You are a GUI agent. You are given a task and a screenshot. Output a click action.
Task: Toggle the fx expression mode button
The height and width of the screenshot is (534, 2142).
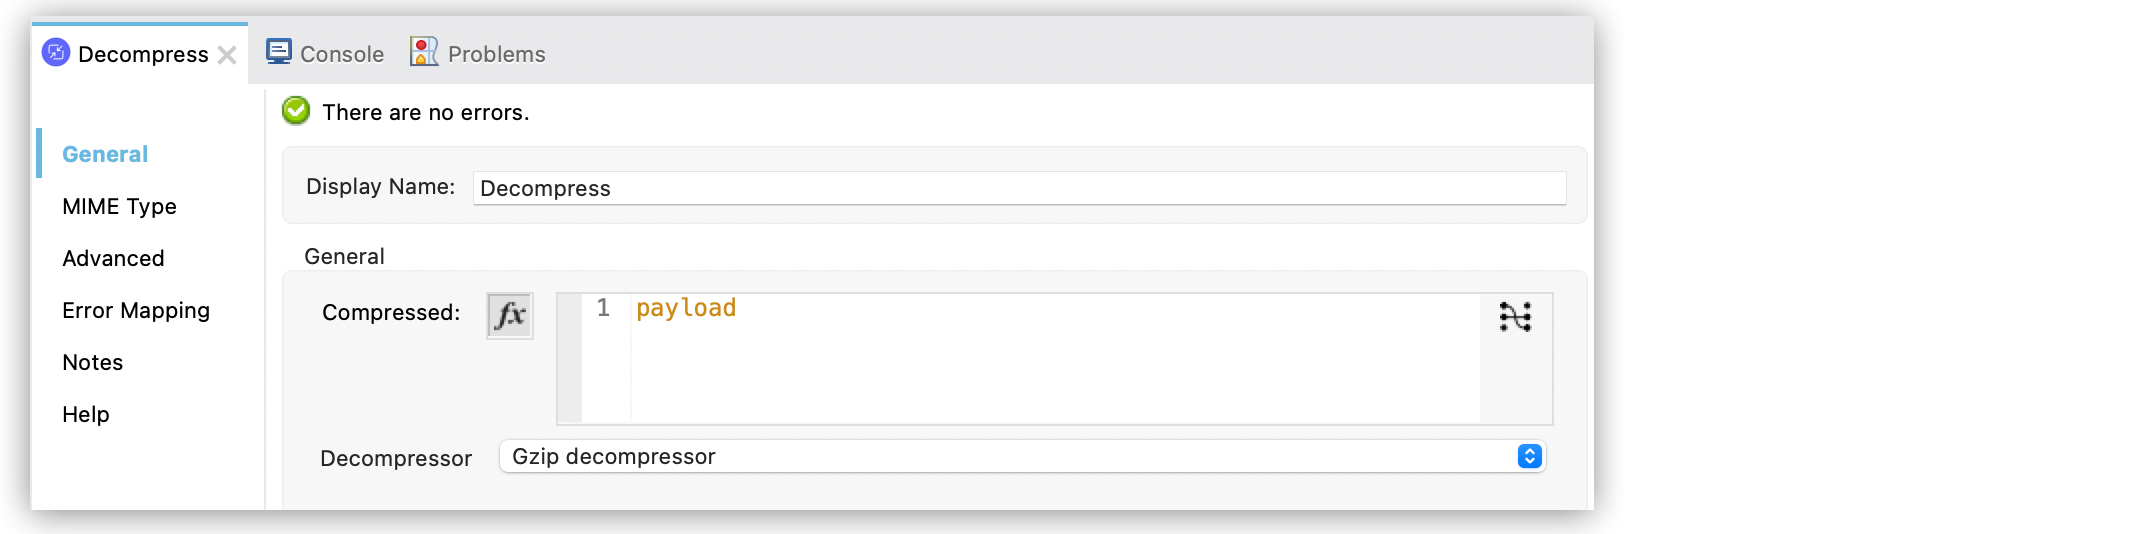tap(509, 316)
